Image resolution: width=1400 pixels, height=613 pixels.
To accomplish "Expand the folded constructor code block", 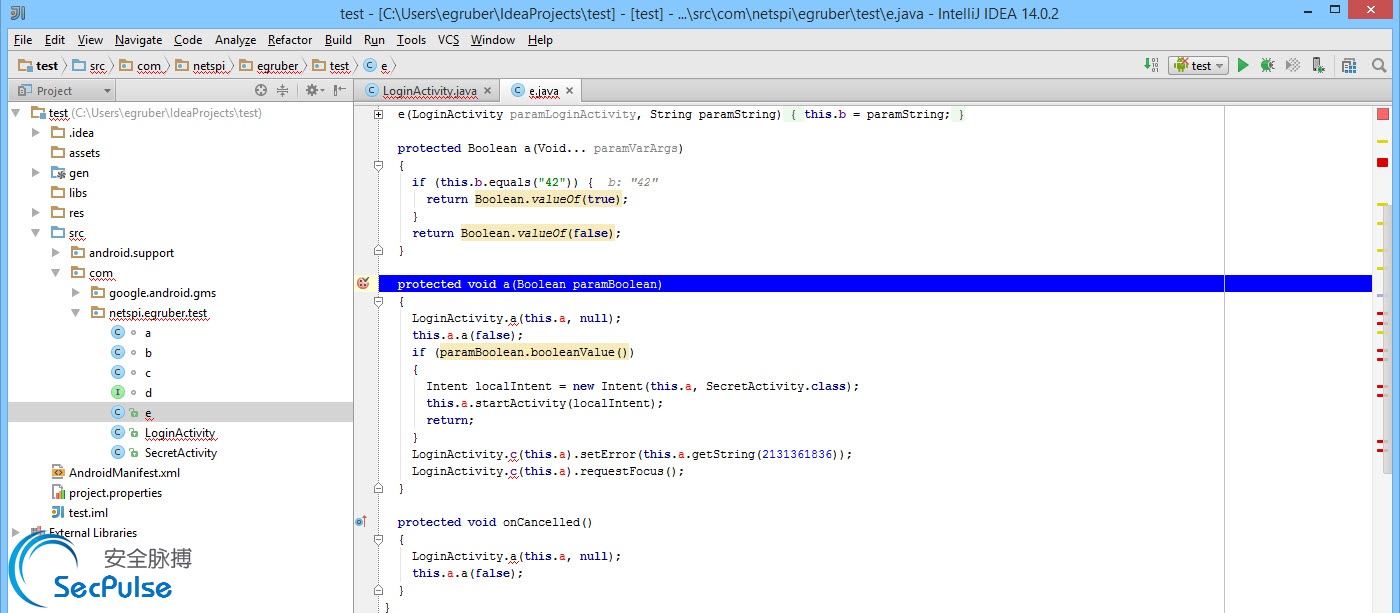I will [378, 114].
